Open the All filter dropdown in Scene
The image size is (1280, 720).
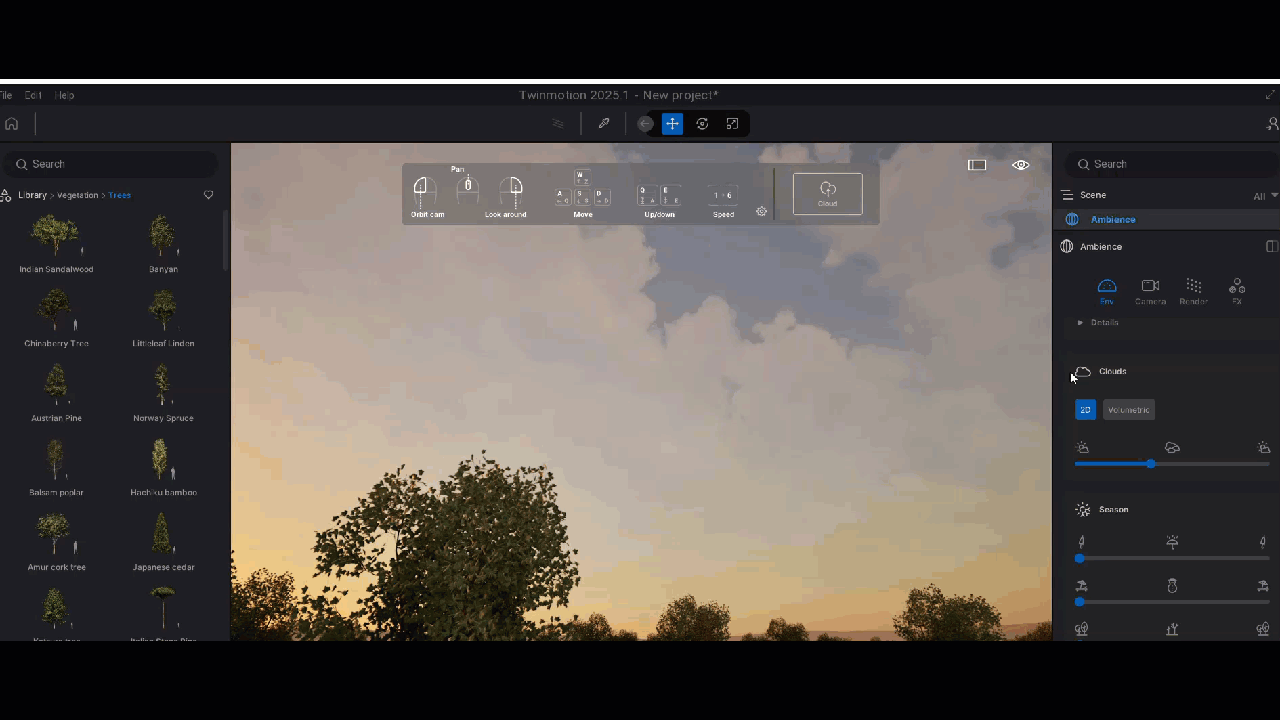pos(1266,196)
